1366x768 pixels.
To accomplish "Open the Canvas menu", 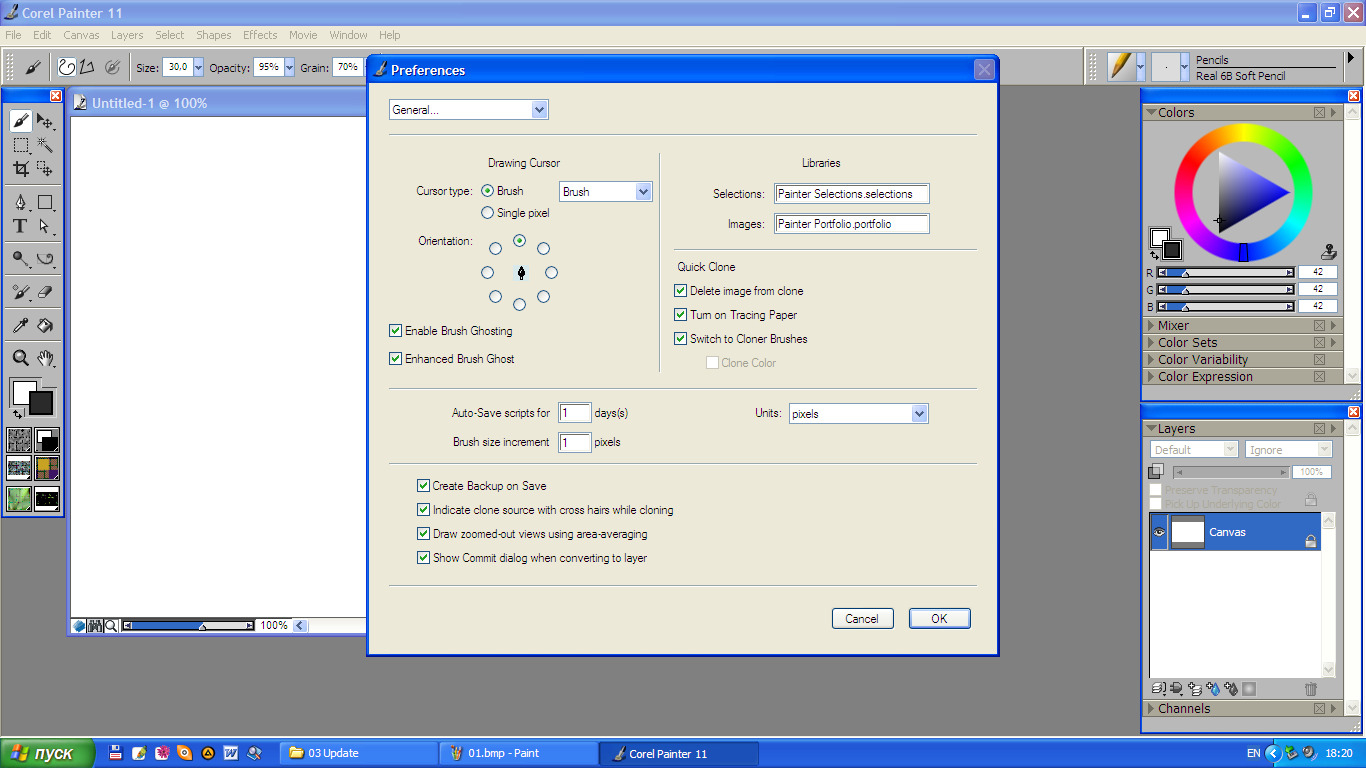I will click(x=81, y=35).
